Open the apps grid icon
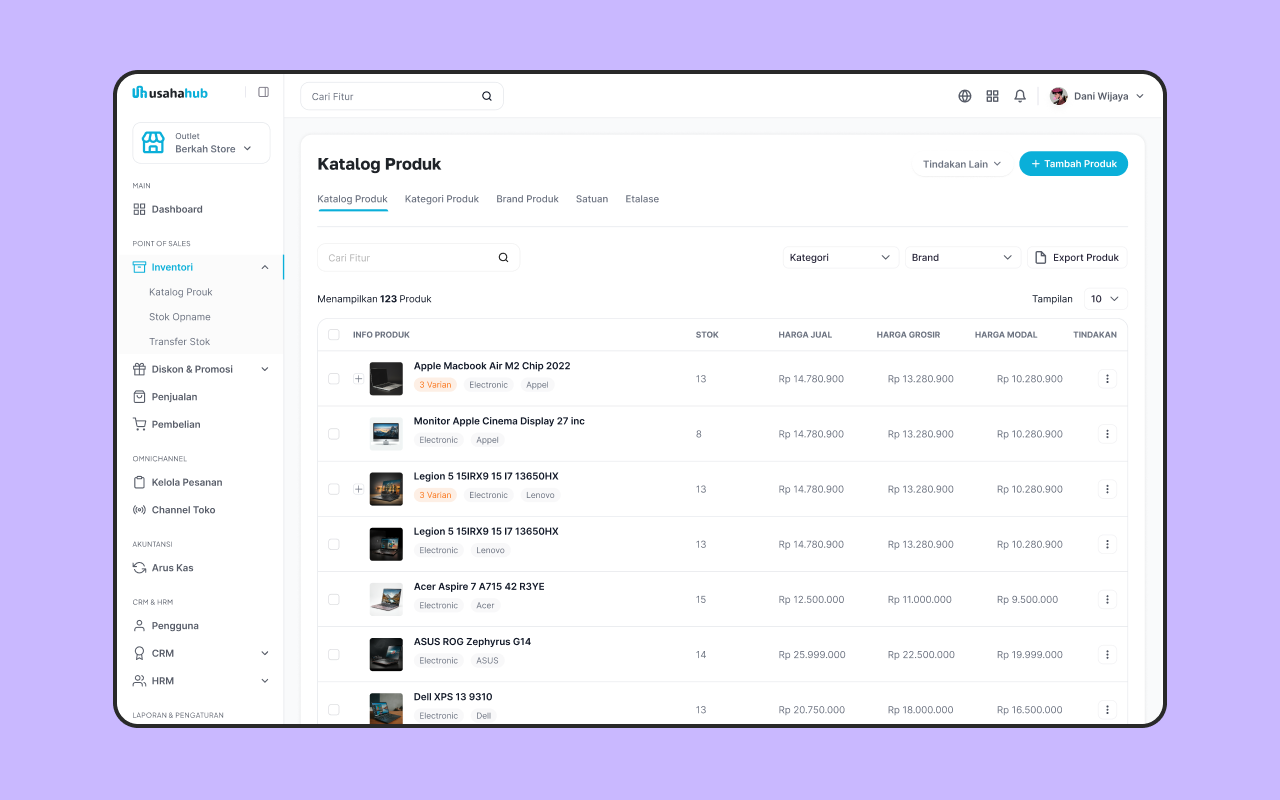The image size is (1280, 800). coord(993,96)
